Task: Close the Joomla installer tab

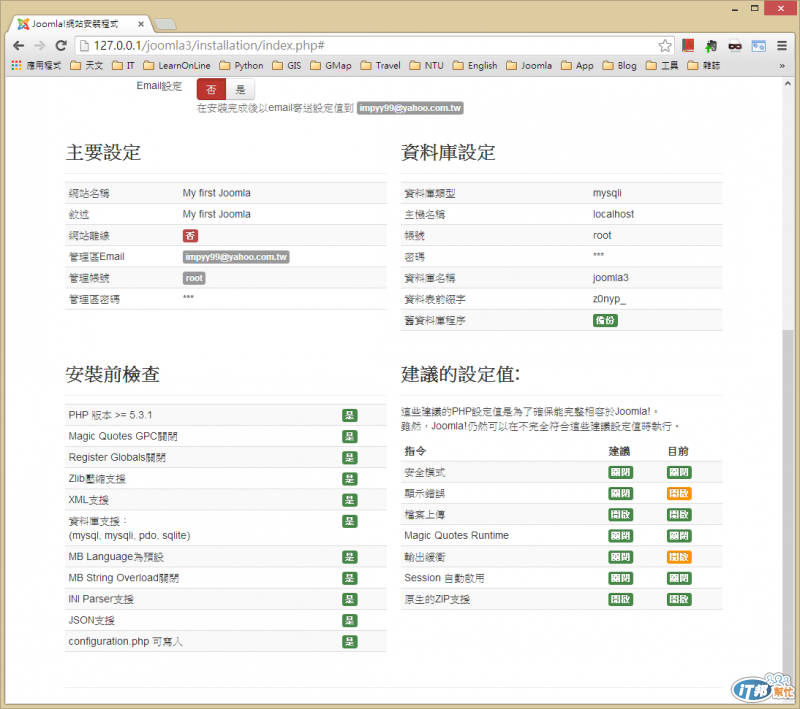Action: (x=141, y=24)
